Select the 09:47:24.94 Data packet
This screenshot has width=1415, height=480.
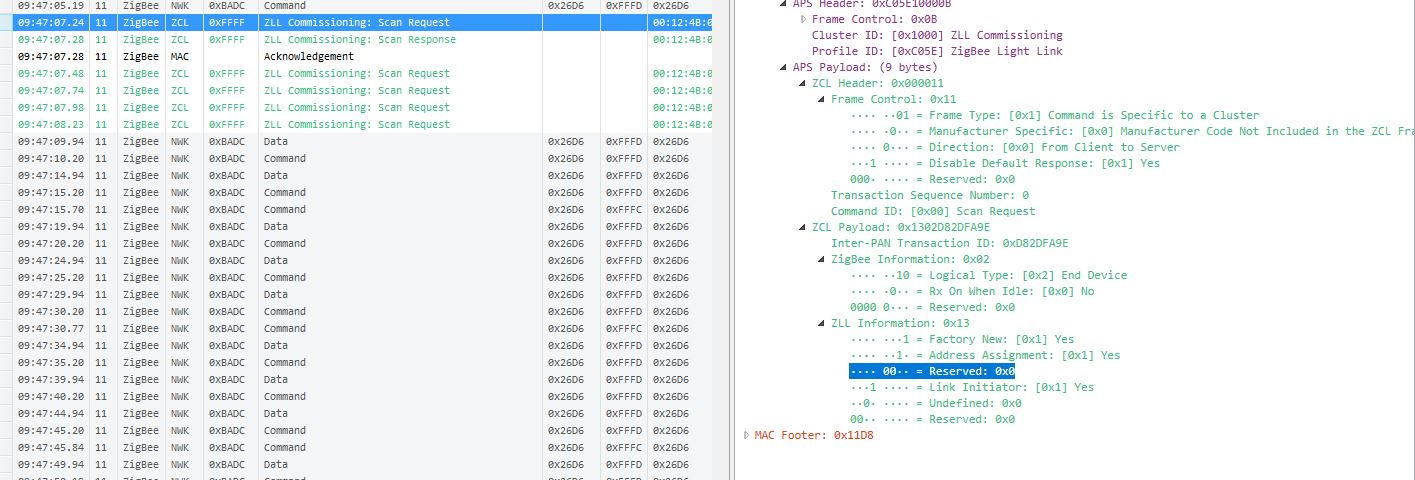coord(356,260)
